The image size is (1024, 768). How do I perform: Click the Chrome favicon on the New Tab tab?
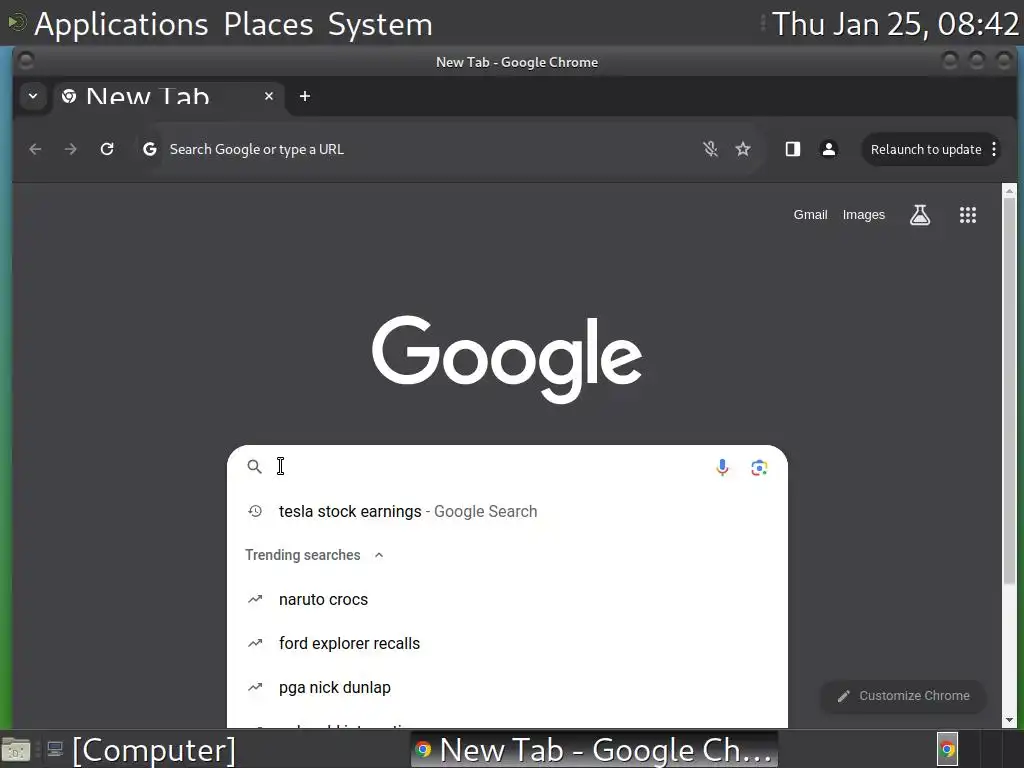click(69, 97)
